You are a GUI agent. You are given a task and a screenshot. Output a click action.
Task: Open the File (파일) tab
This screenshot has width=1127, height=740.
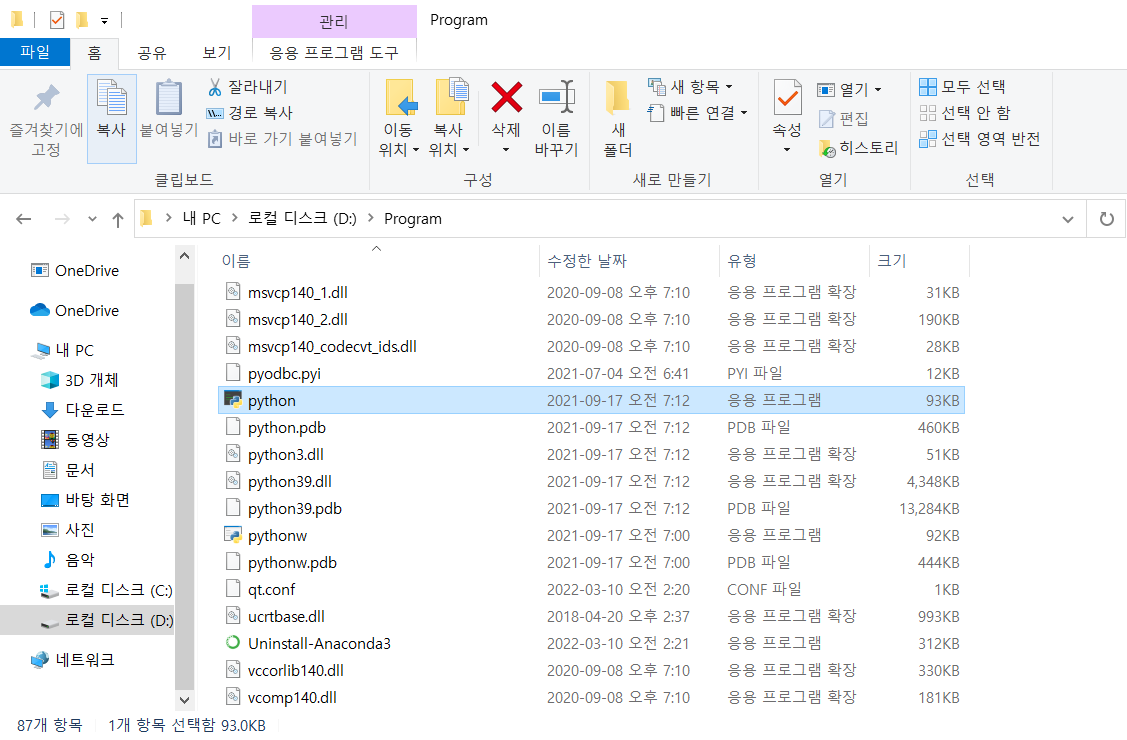tap(35, 52)
